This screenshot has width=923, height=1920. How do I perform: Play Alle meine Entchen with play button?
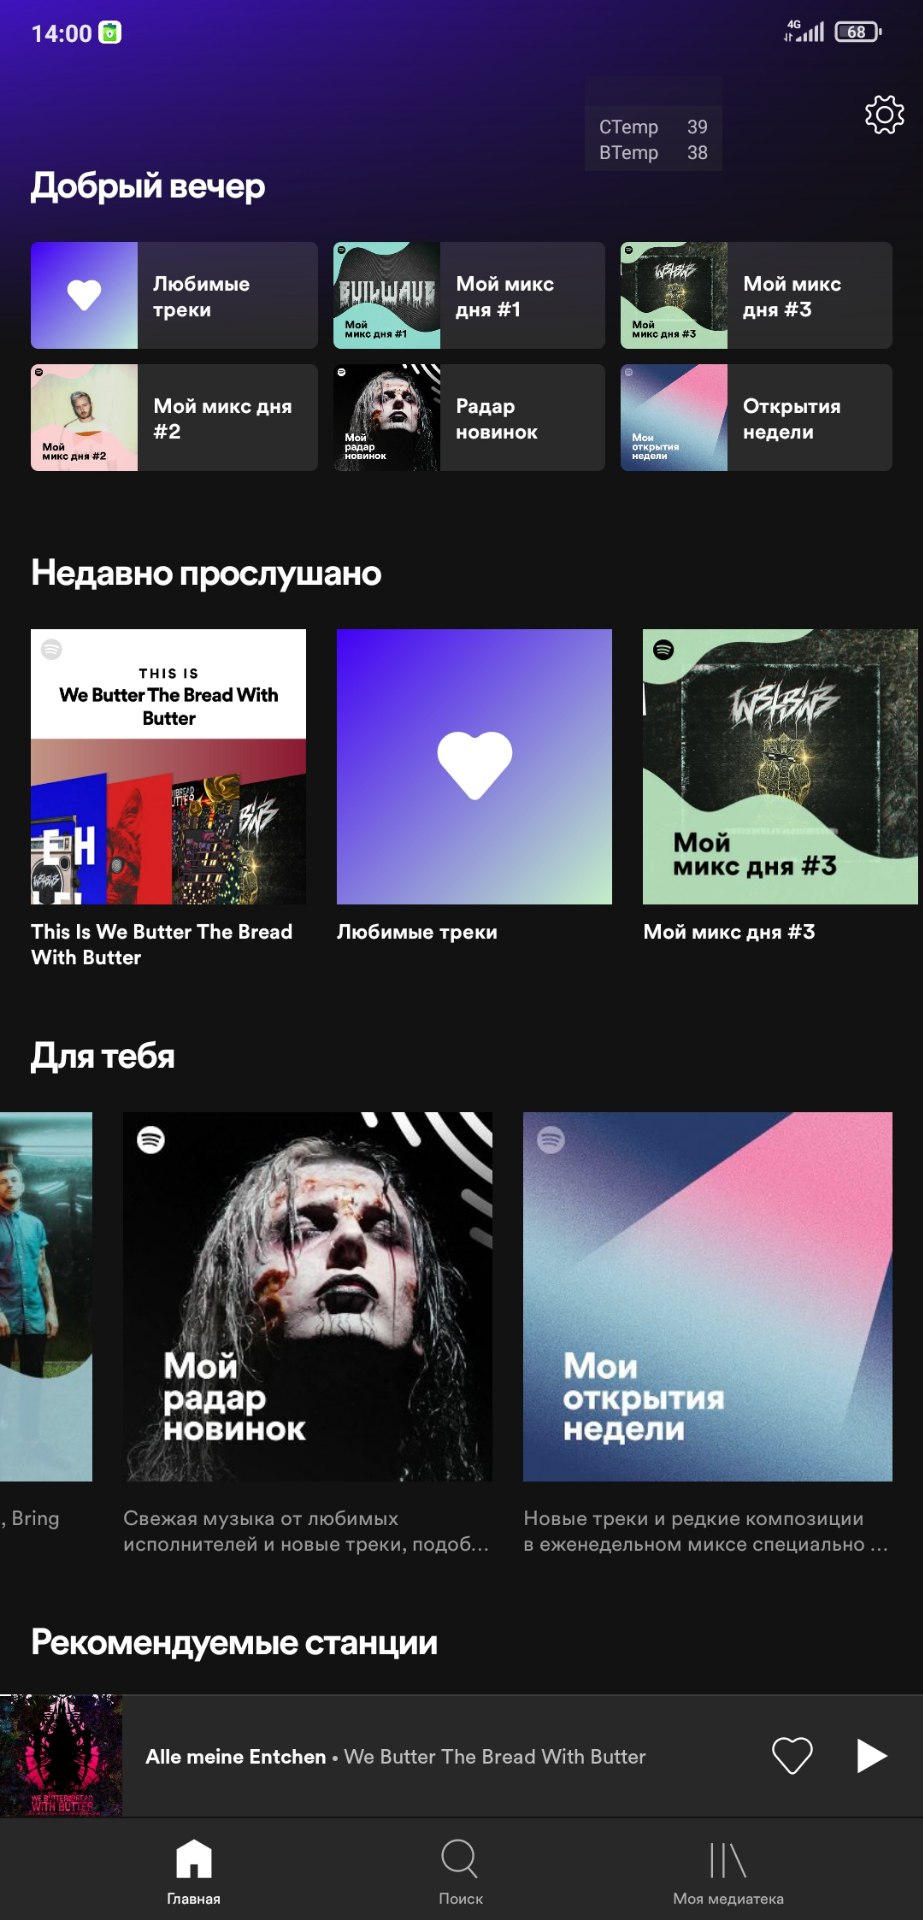(872, 1756)
